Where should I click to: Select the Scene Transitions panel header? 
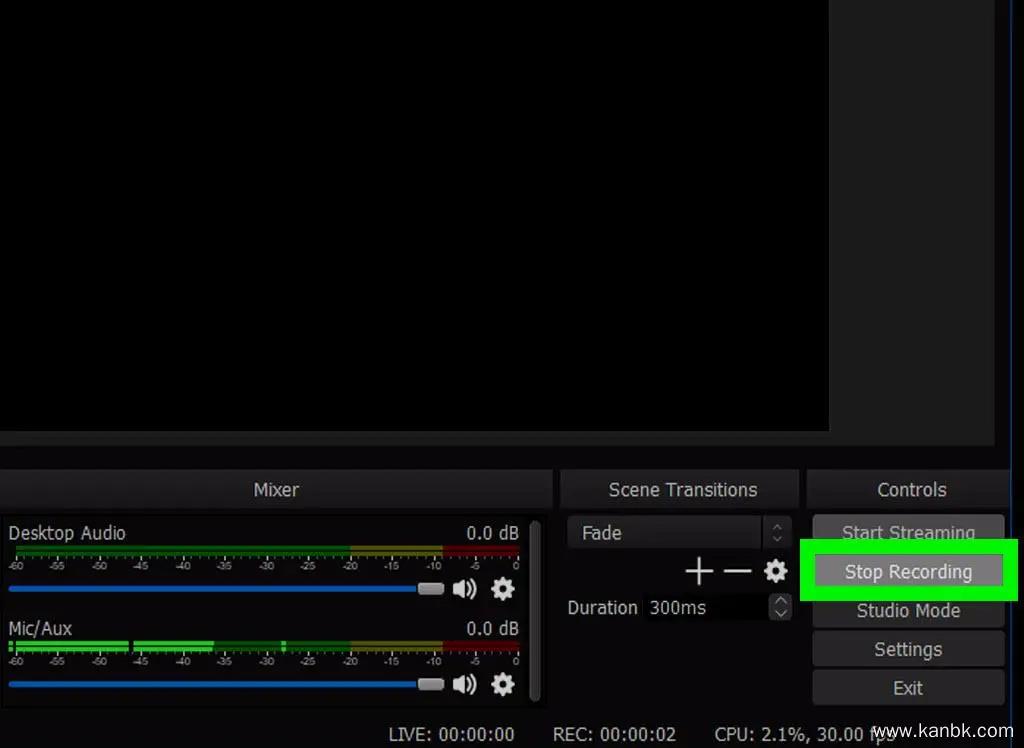click(x=681, y=490)
